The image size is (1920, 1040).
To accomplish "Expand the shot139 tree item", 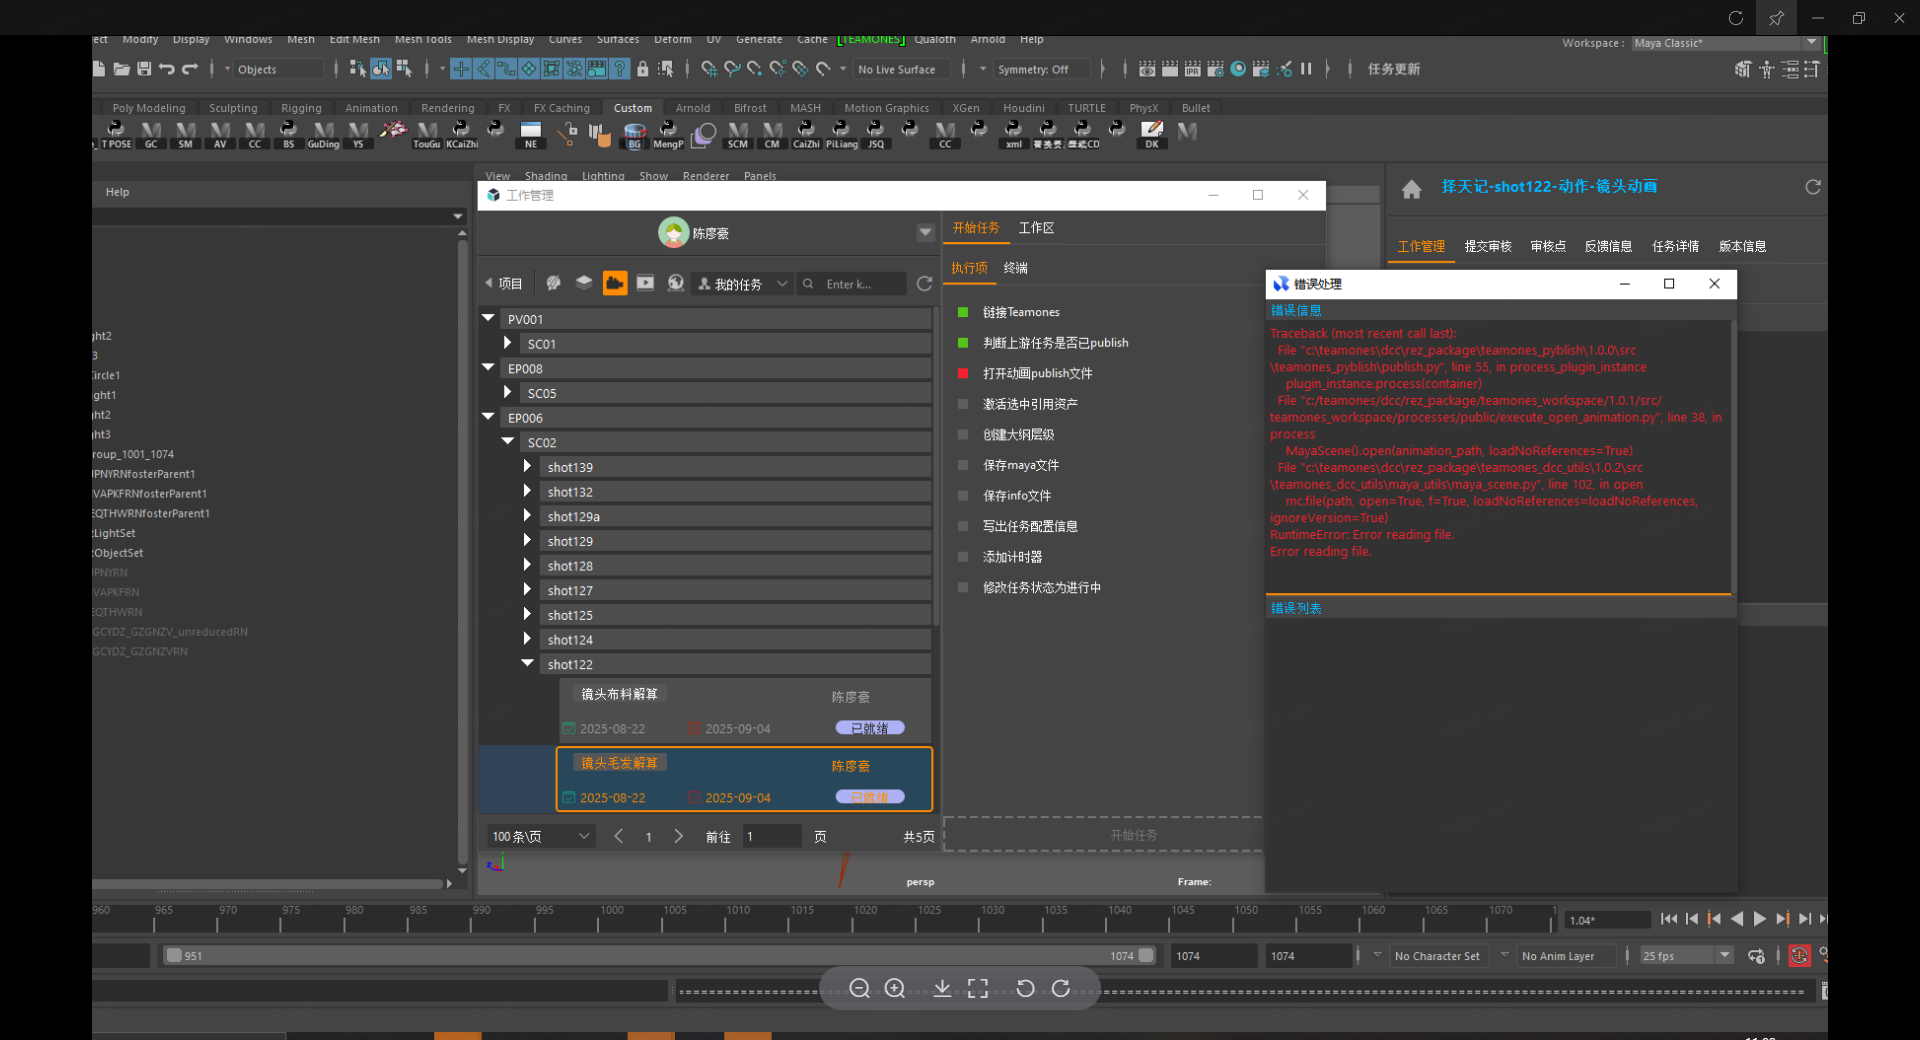I will (527, 466).
